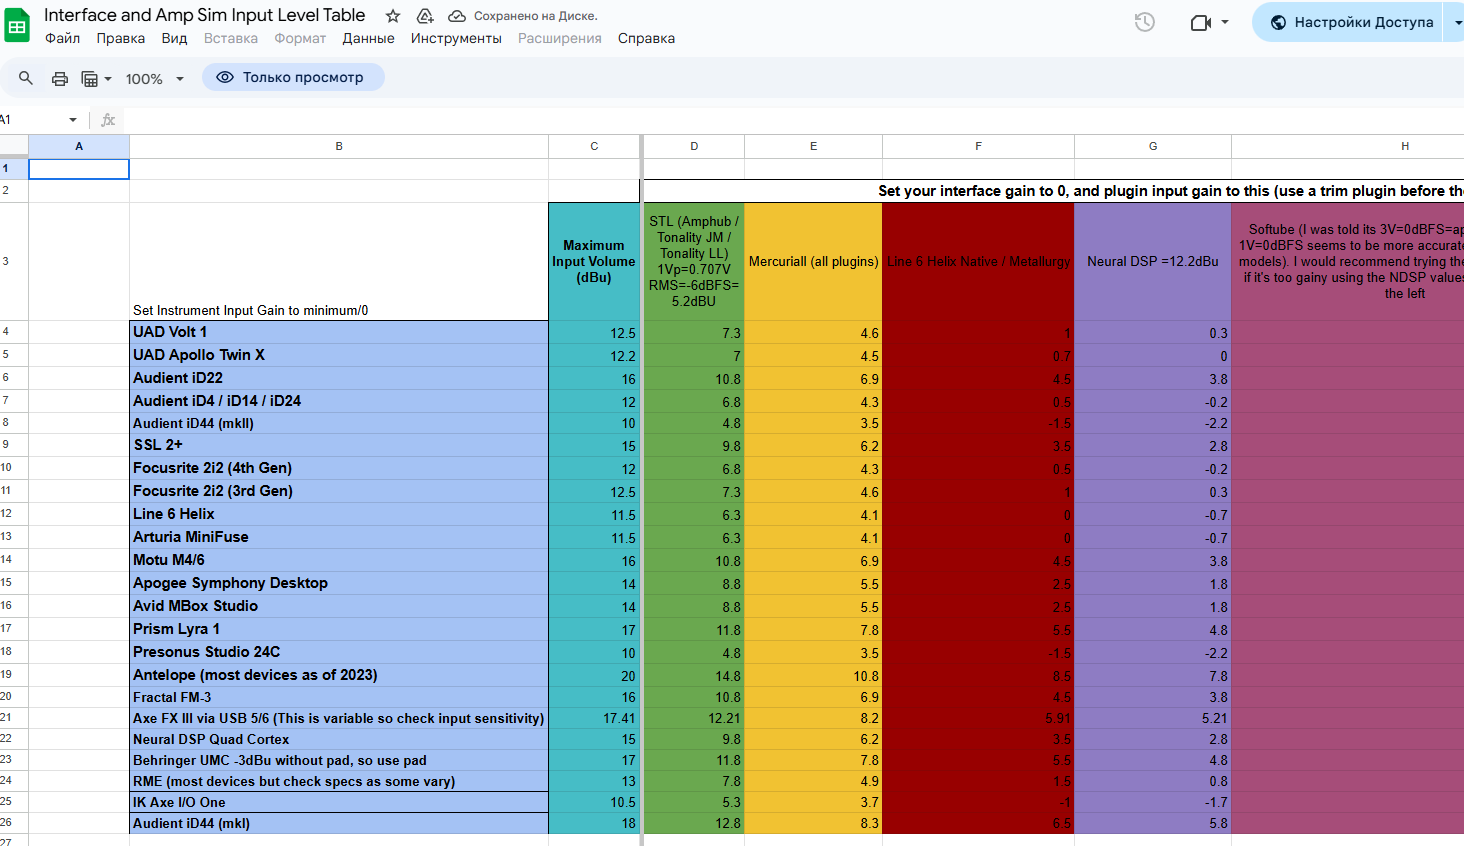Open the Инструменты menu
Viewport: 1464px width, 846px height.
point(456,38)
